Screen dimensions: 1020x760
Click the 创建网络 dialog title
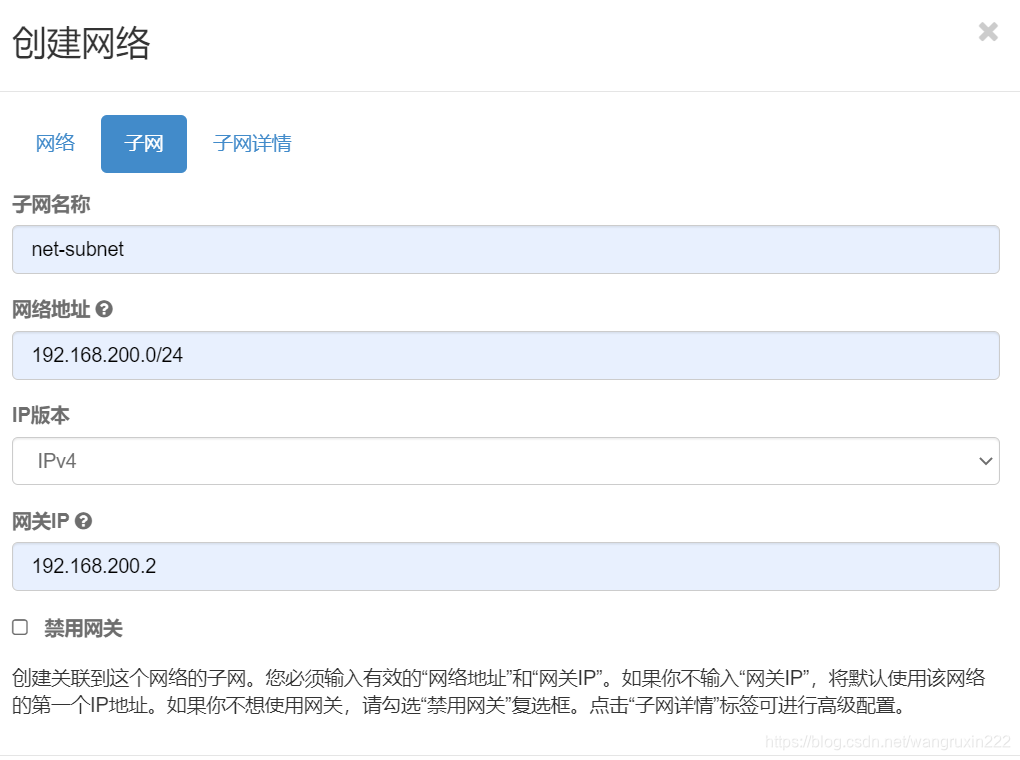81,44
